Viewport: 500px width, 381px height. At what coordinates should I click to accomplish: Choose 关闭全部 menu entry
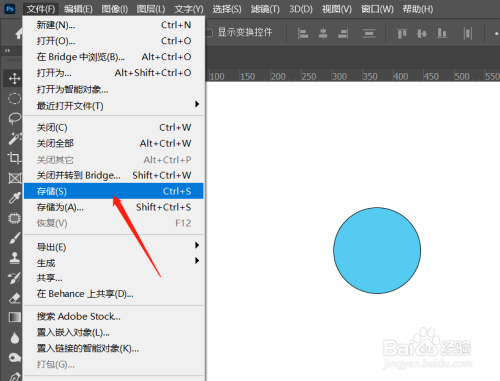point(114,144)
